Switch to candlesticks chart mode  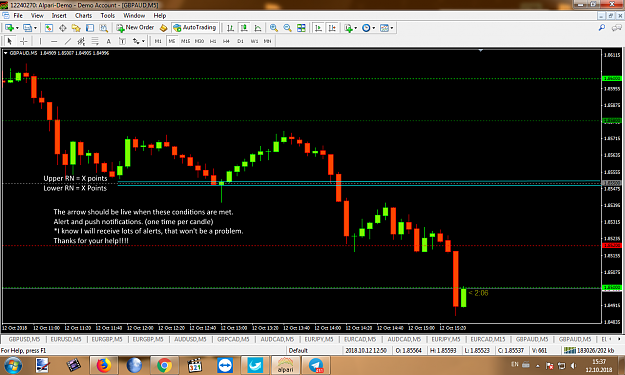[x=244, y=28]
